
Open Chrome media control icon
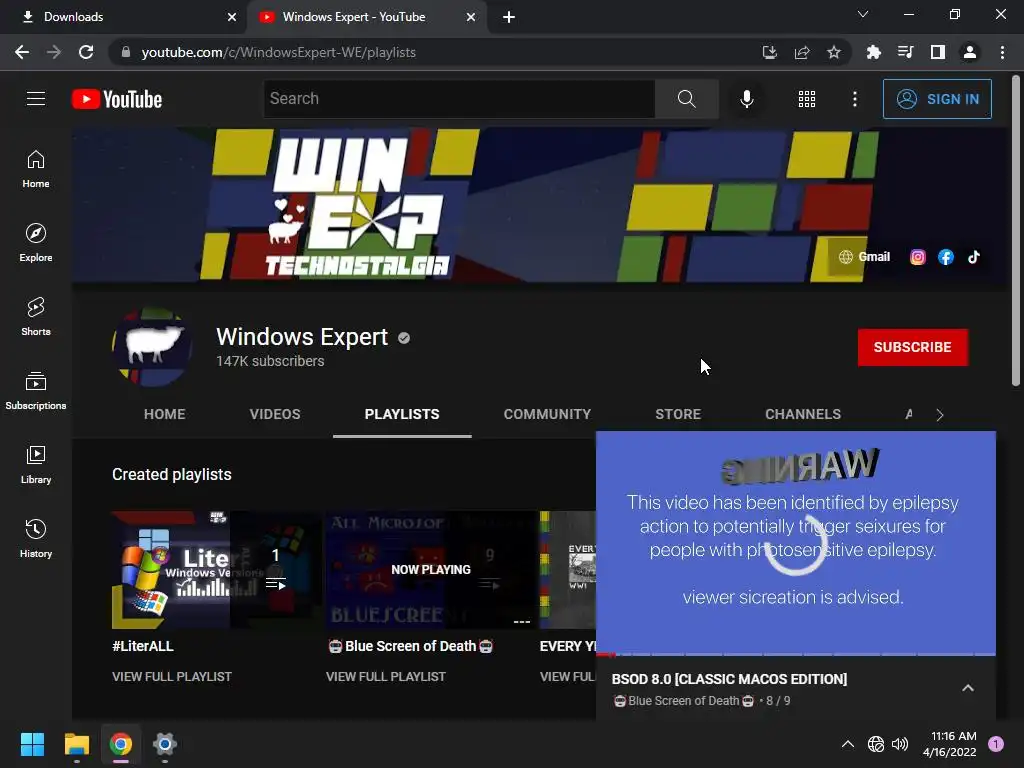pos(905,52)
